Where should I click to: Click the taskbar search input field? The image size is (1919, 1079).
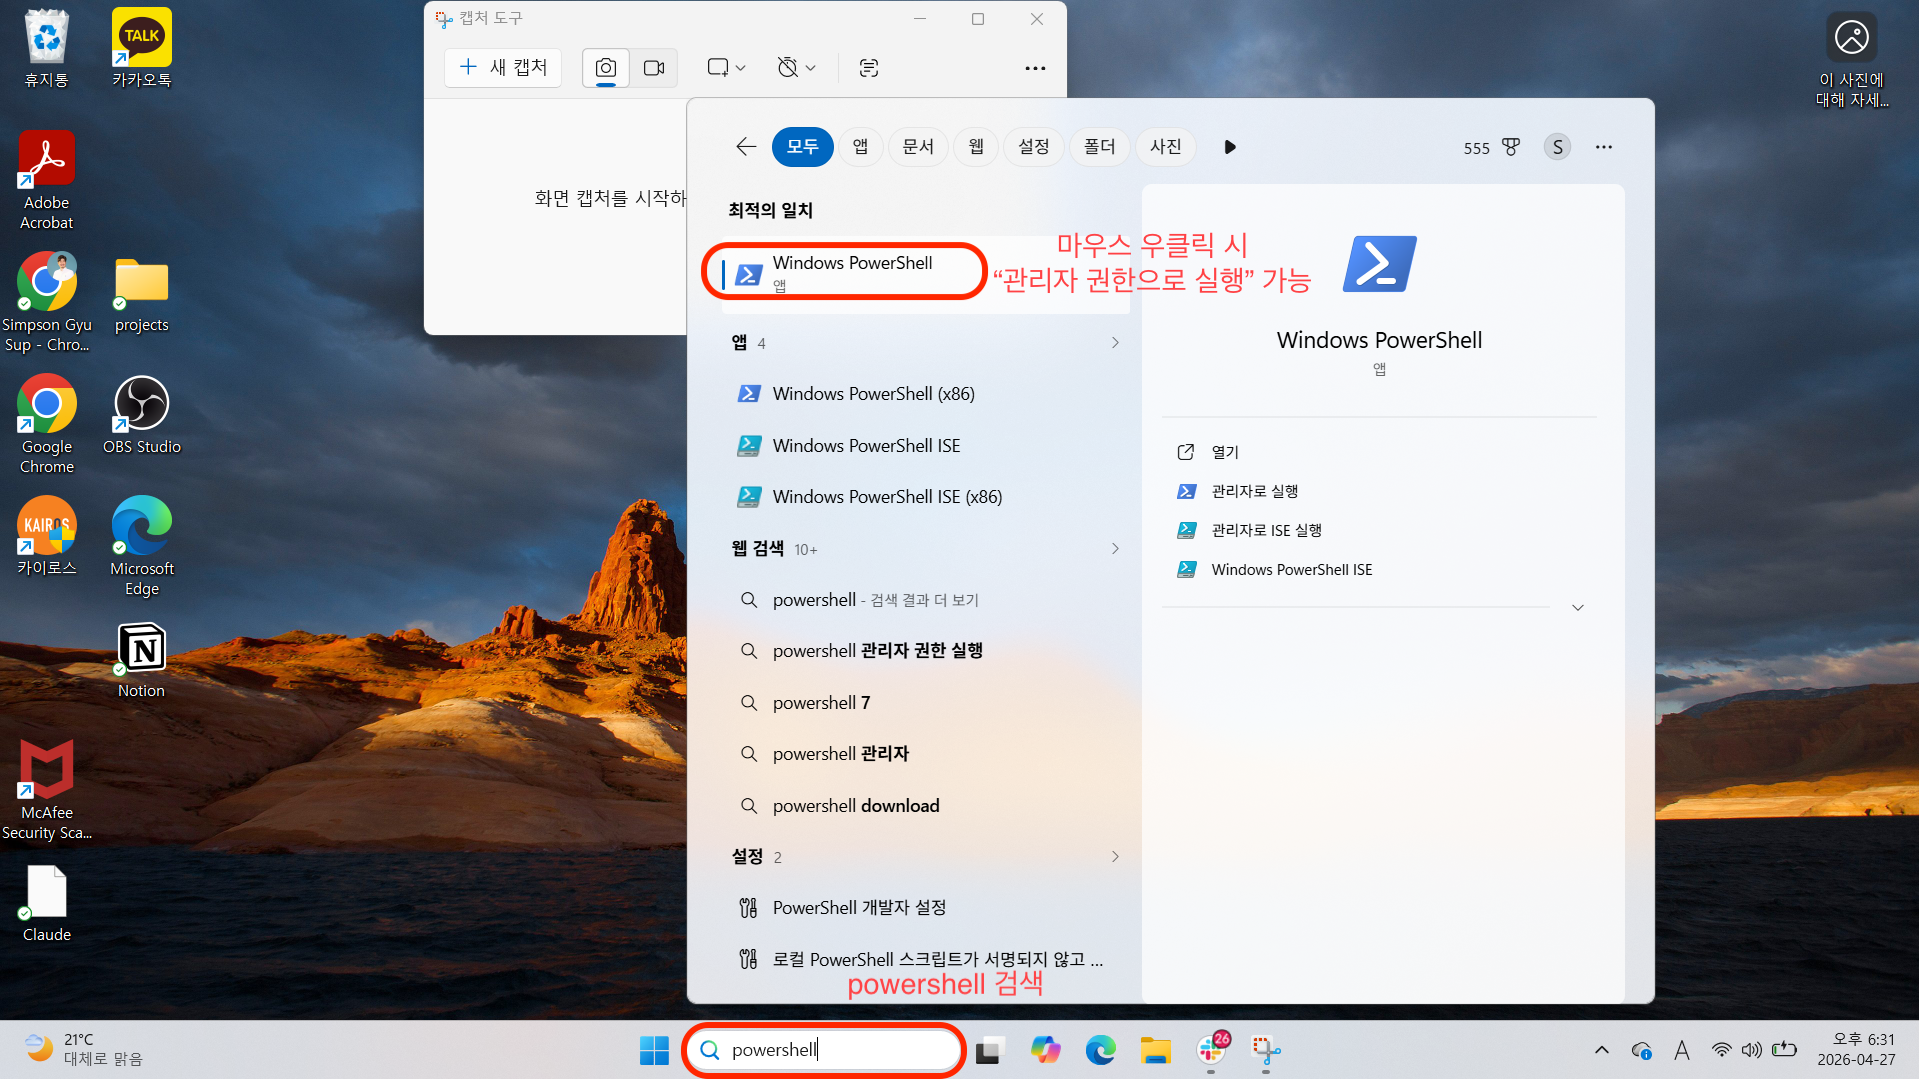[823, 1050]
